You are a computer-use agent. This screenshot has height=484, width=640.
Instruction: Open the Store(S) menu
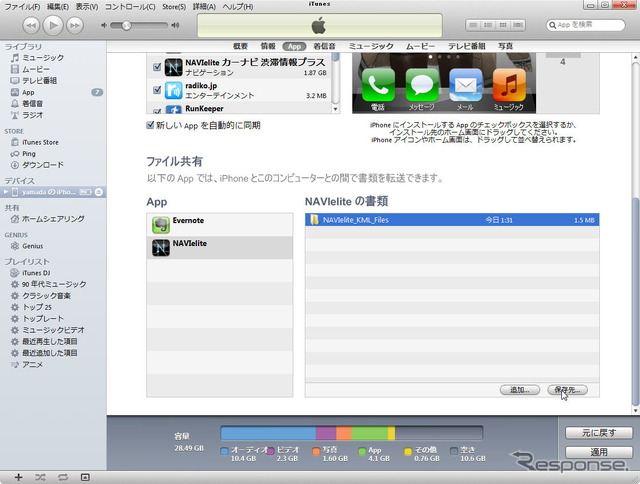pyautogui.click(x=174, y=7)
